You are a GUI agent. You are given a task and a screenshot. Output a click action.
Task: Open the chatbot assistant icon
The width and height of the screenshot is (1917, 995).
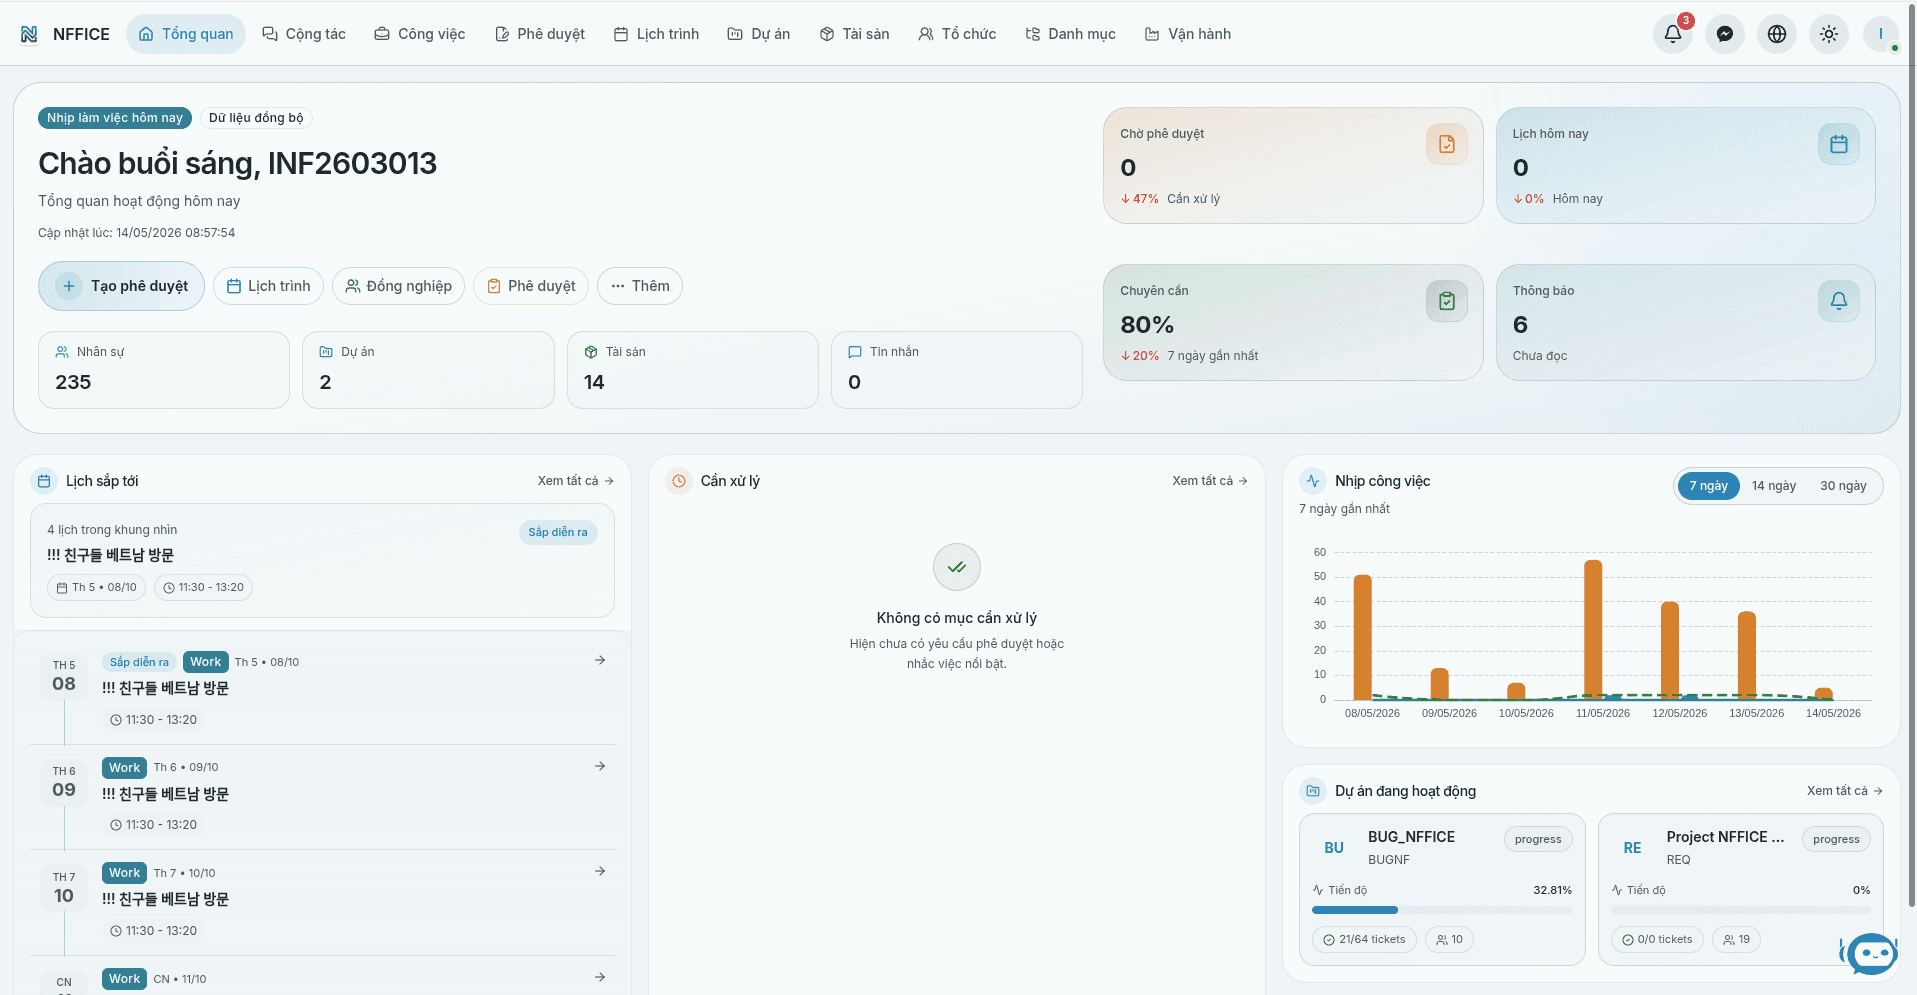(1869, 953)
